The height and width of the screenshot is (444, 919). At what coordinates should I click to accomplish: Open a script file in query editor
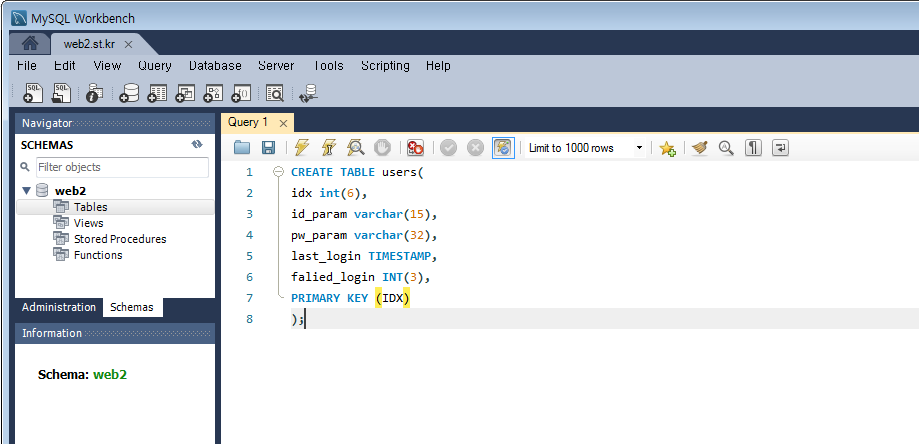click(x=242, y=148)
